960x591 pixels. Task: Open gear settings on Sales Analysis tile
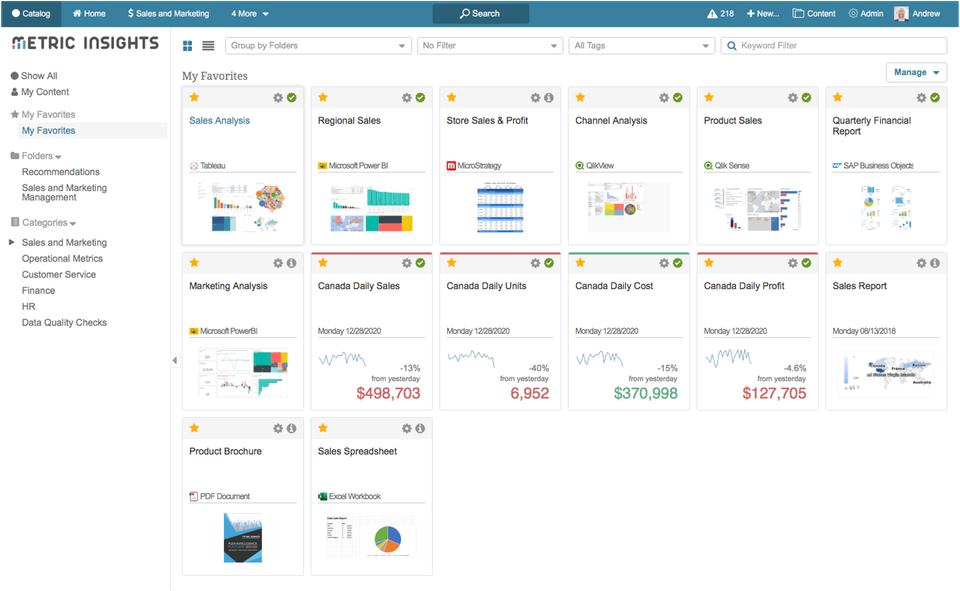pos(277,98)
